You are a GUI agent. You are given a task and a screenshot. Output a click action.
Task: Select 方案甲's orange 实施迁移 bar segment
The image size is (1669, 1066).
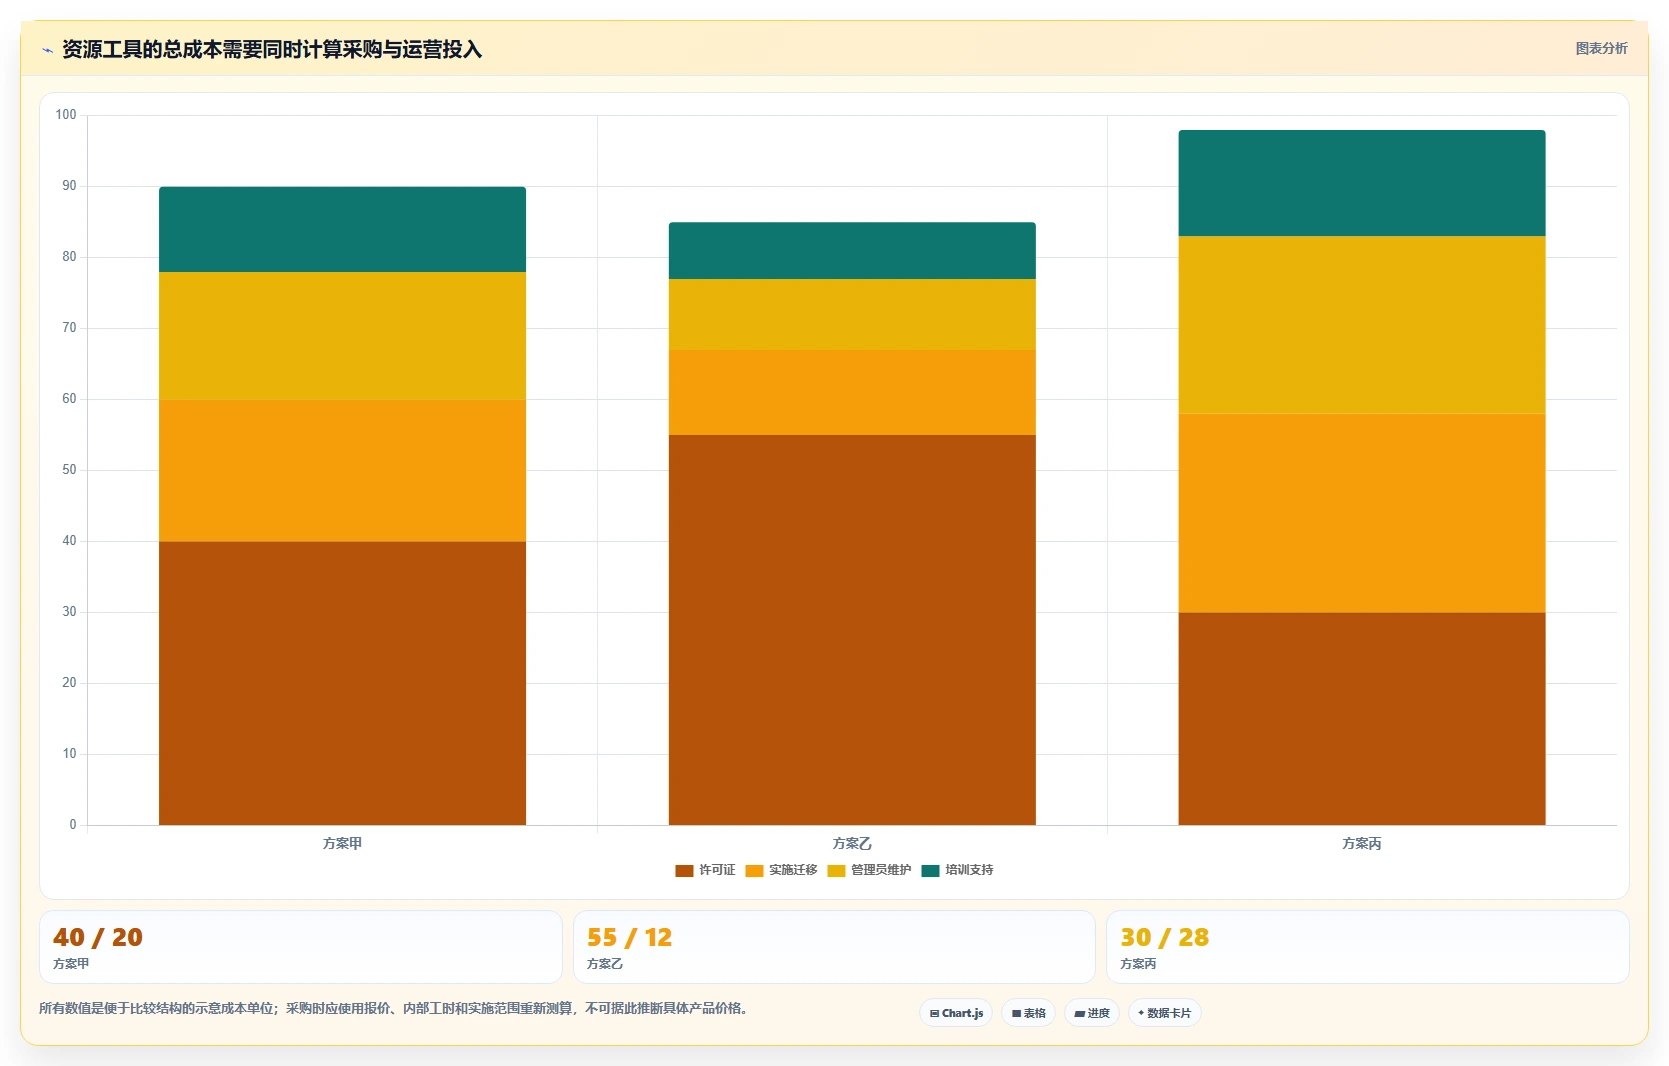[x=342, y=471]
